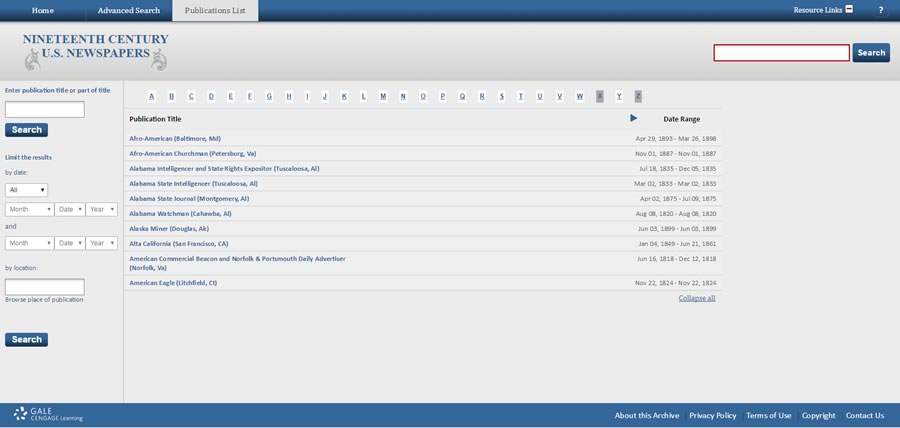Click Browse place of publication link
This screenshot has height=428, width=900.
click(x=44, y=299)
